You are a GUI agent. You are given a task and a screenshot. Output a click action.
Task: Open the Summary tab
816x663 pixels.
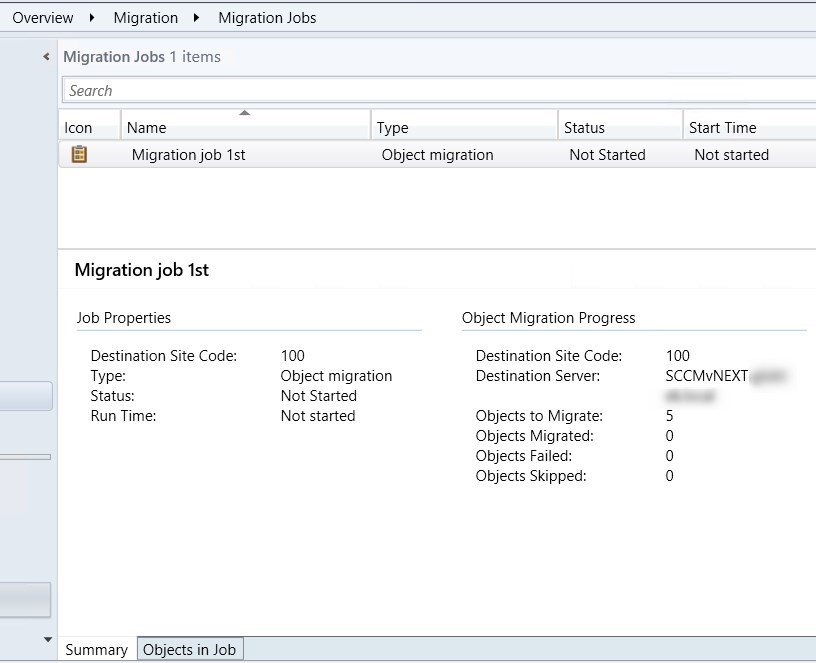coord(96,649)
